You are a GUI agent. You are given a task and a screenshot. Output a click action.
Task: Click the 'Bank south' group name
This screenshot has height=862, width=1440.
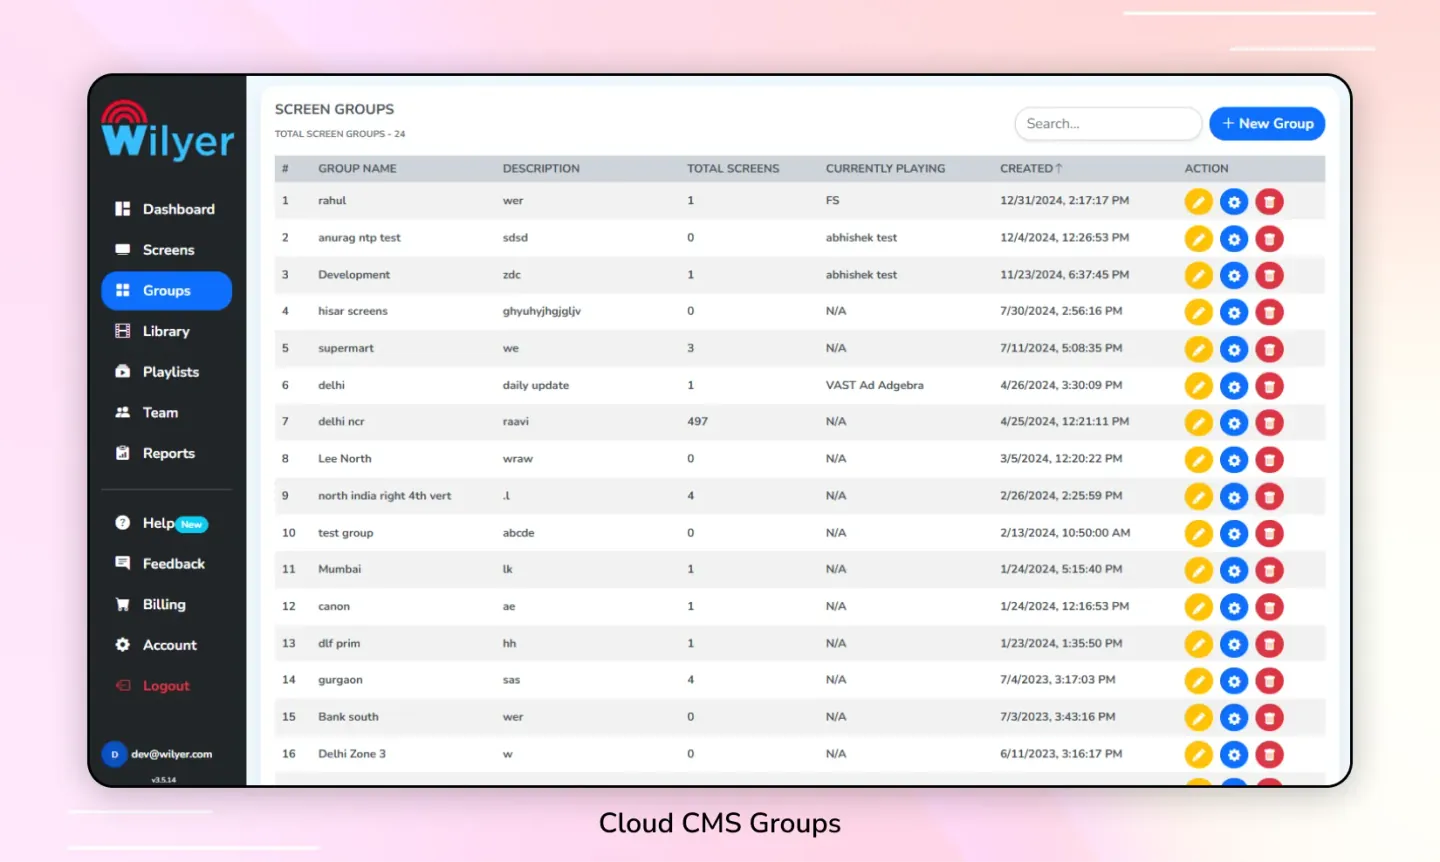click(348, 717)
